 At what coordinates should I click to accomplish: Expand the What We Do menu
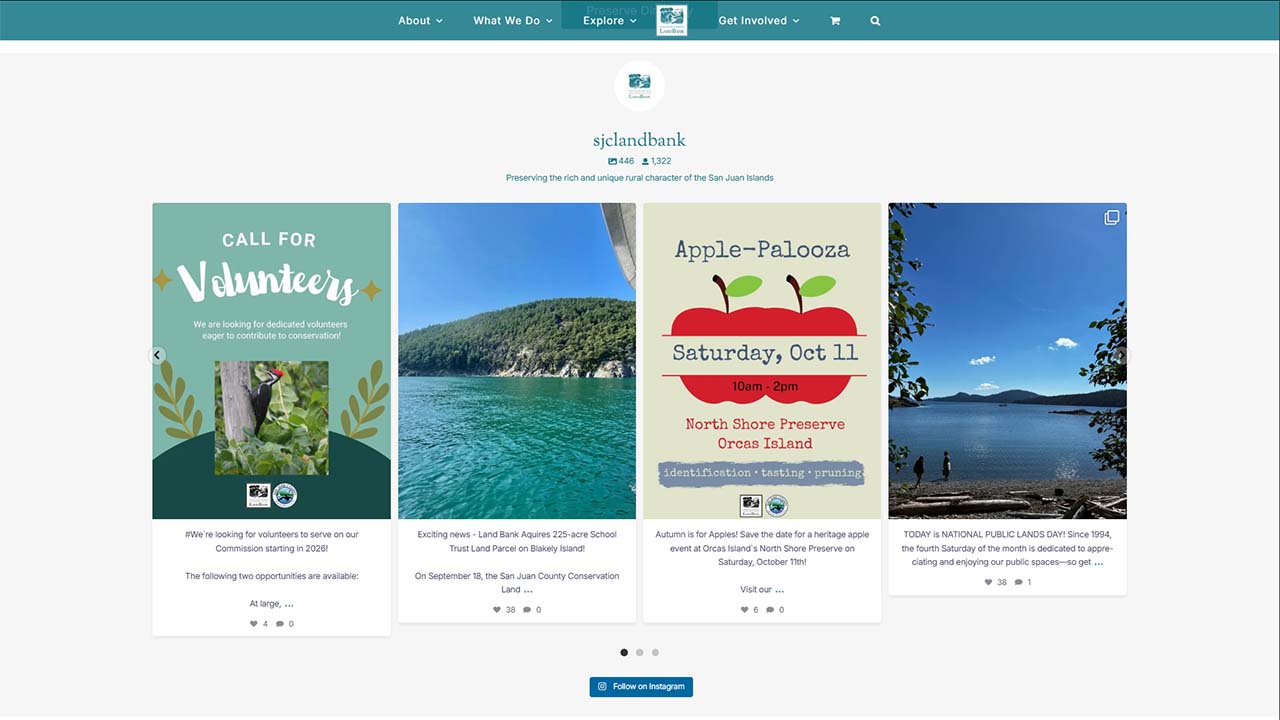pos(513,21)
